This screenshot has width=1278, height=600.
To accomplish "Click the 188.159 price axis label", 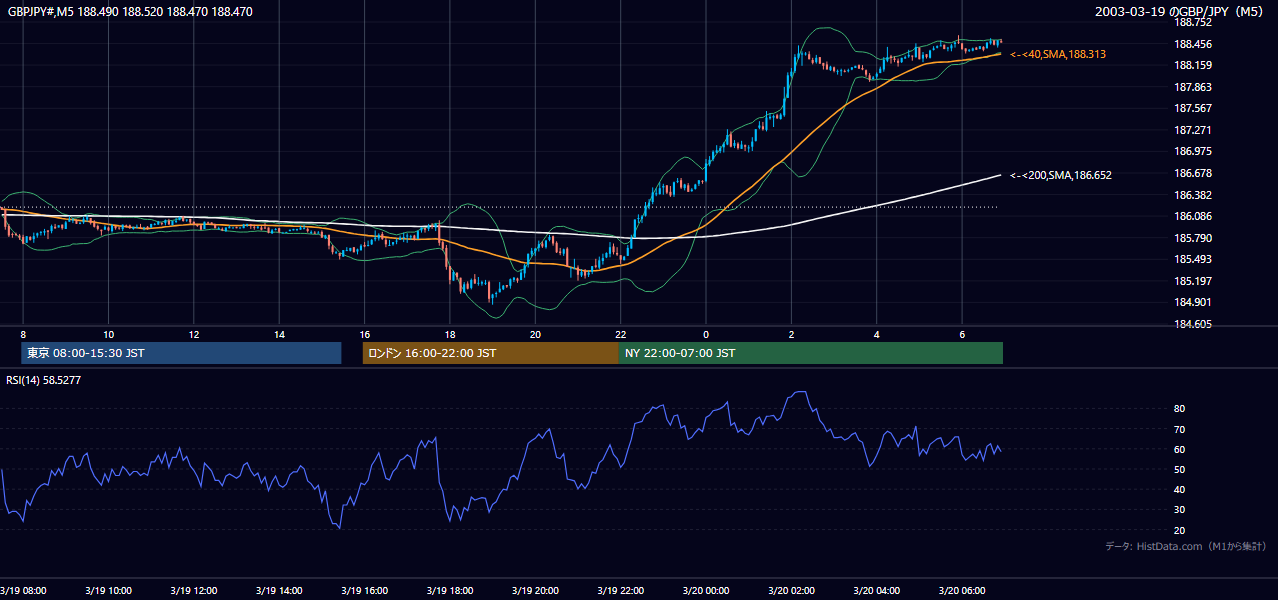I will coord(1193,65).
